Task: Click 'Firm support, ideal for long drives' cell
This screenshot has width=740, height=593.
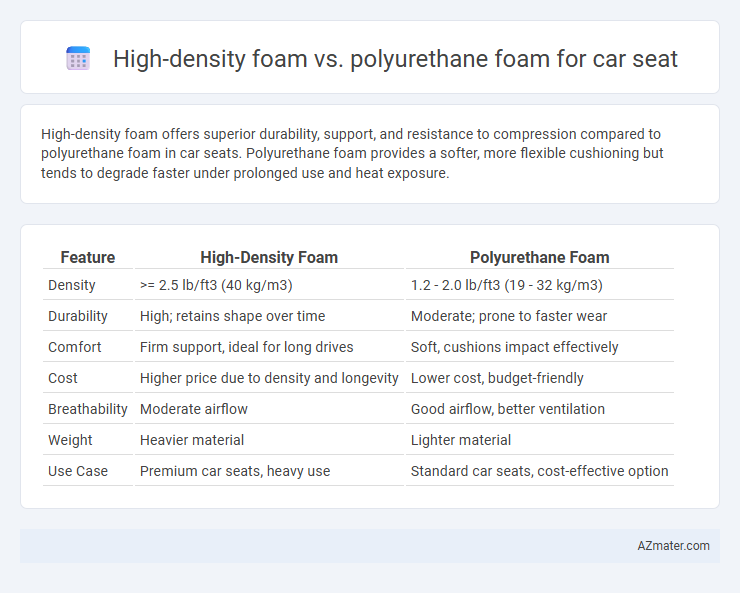Action: (246, 347)
